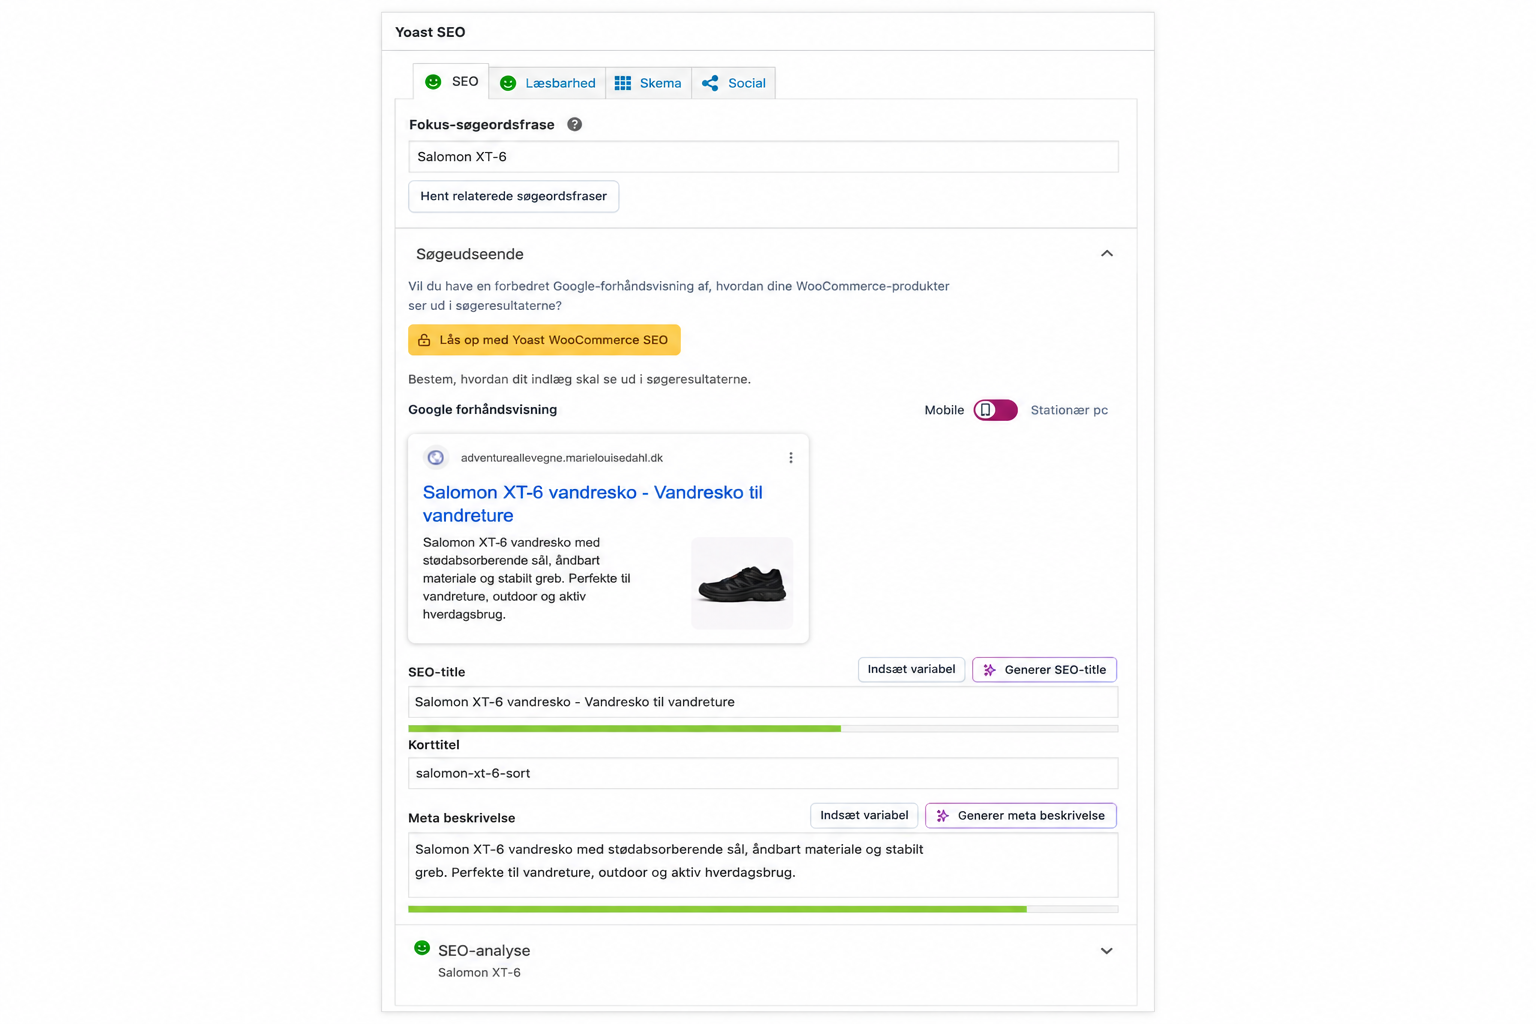Click the Korttitel slug input field

[x=763, y=773]
